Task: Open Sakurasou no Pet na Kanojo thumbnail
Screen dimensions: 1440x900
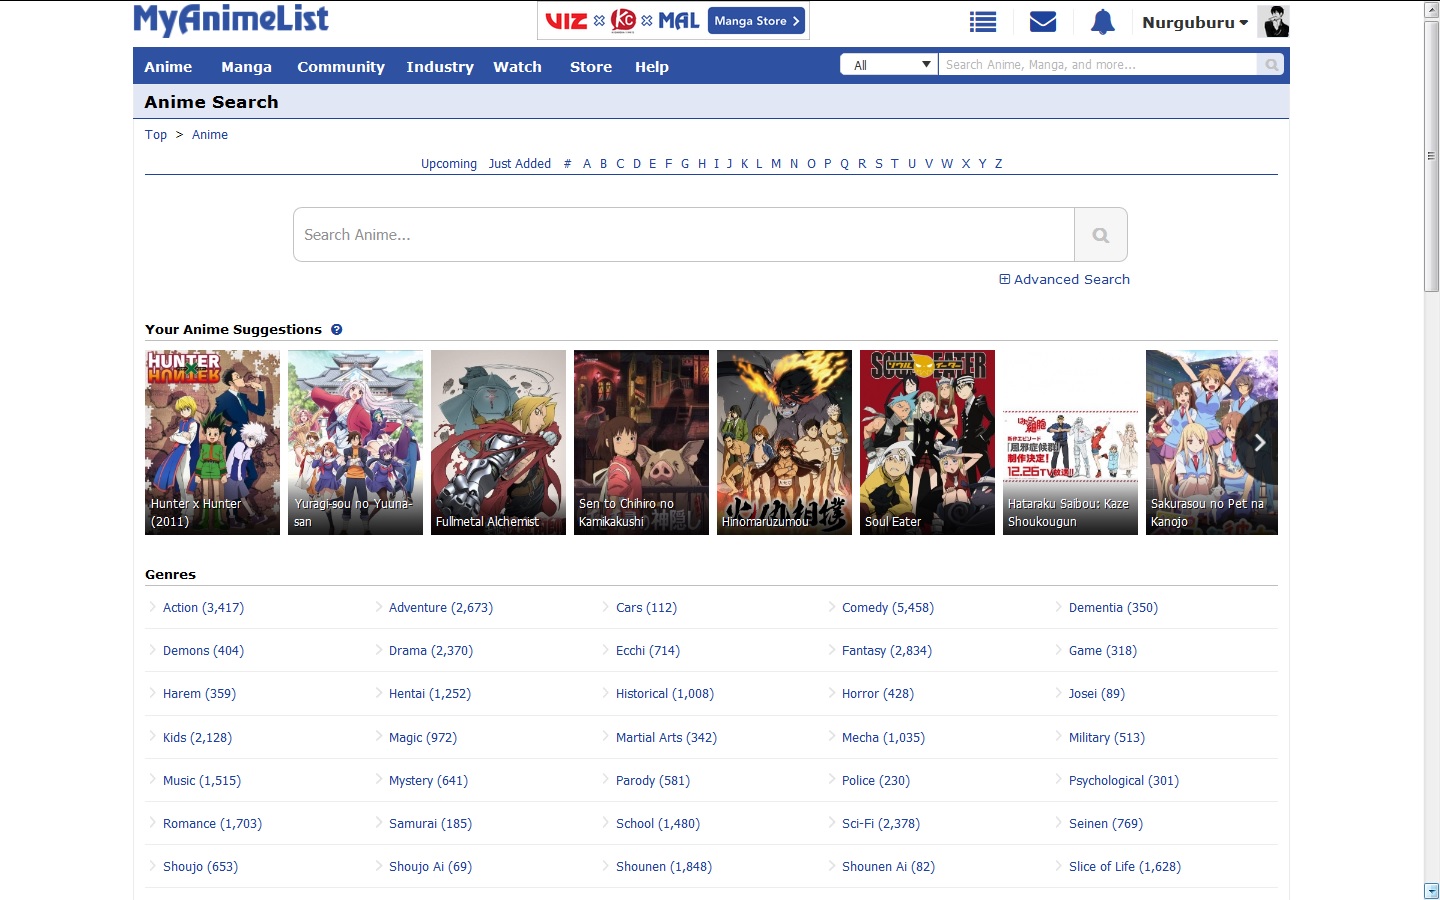Action: (x=1212, y=442)
